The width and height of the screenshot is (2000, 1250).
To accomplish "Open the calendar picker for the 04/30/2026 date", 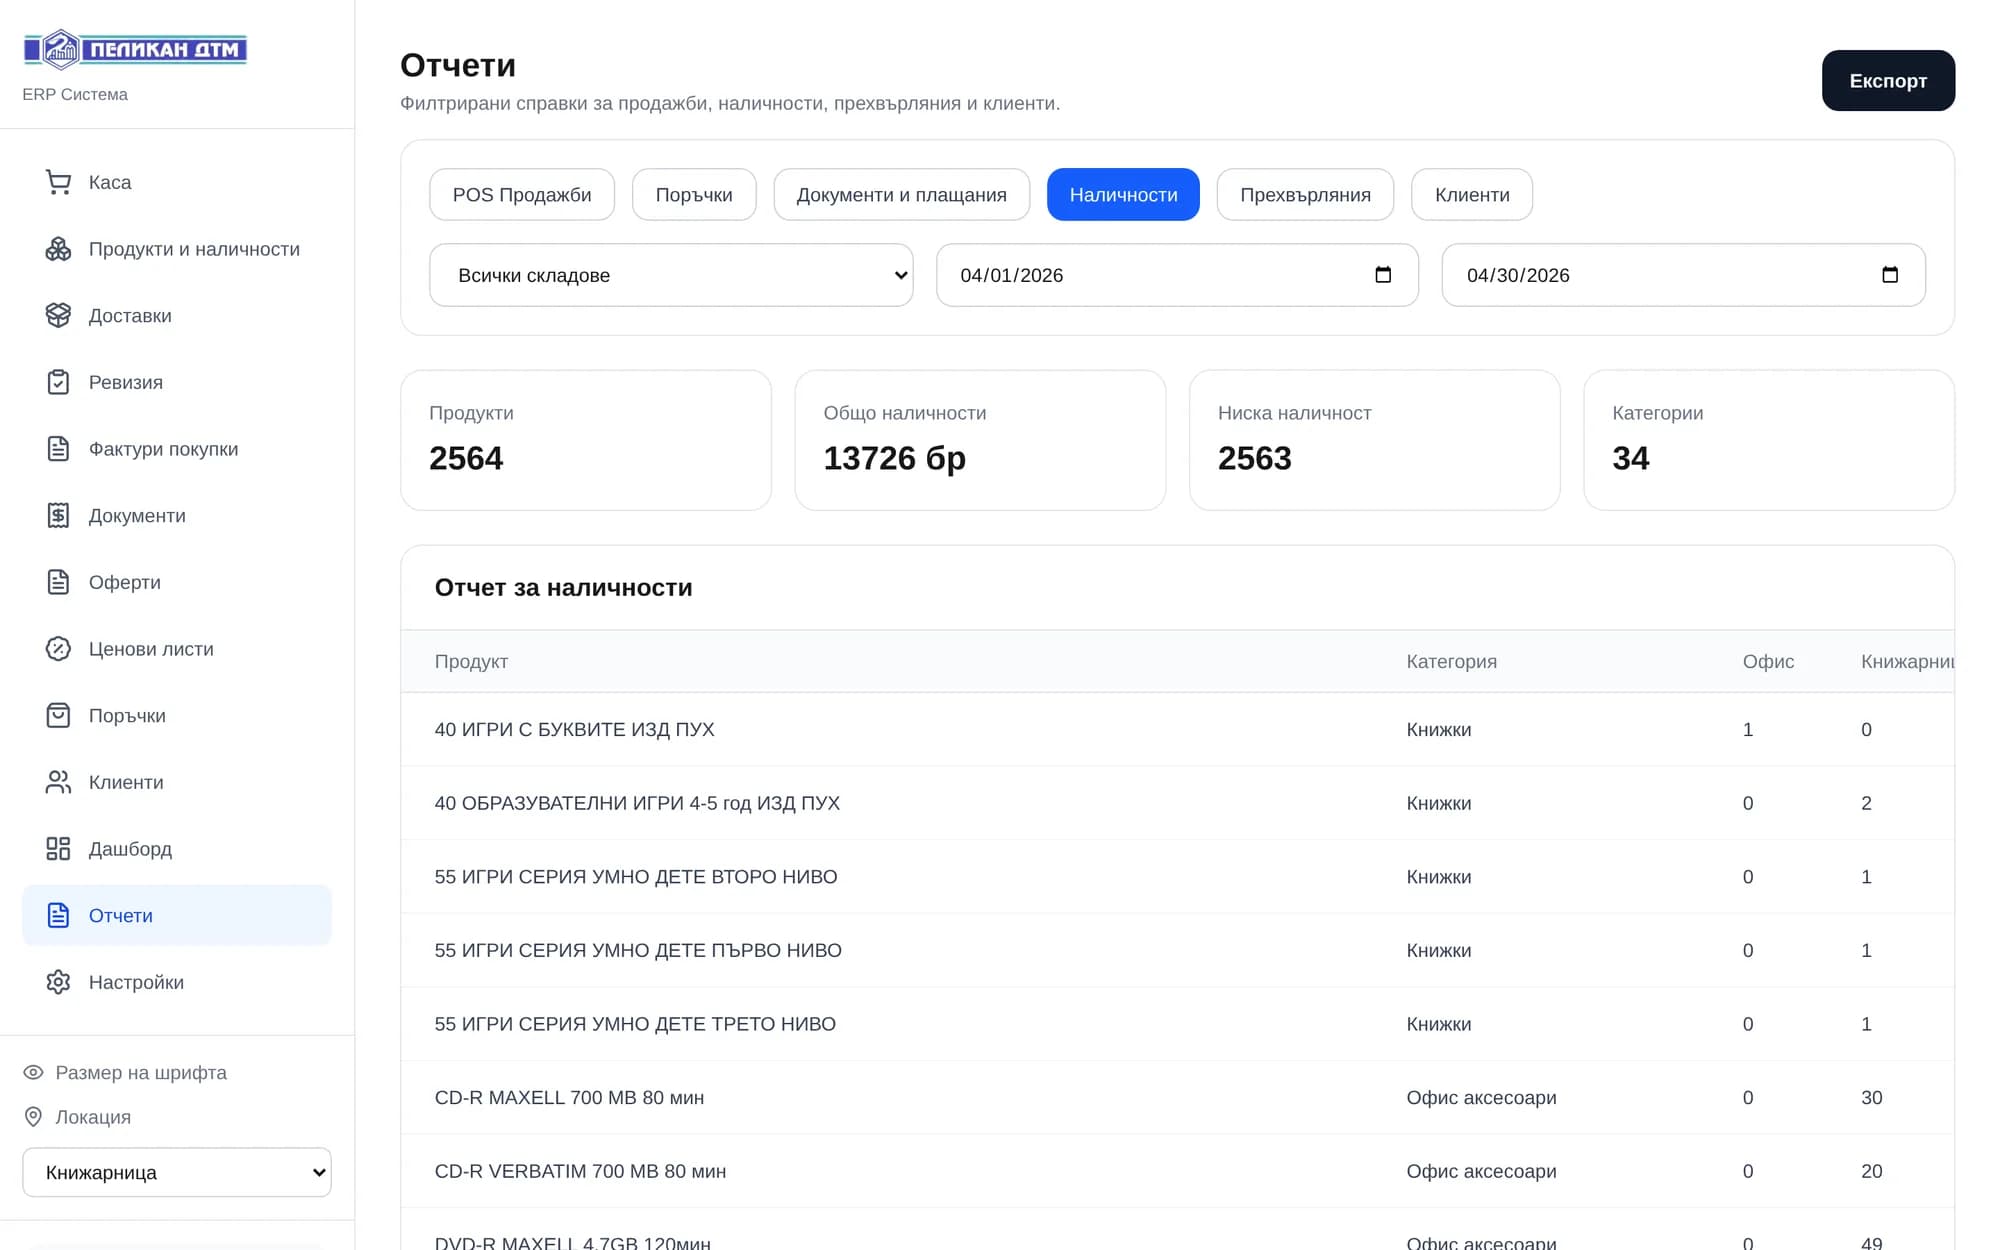I will (1890, 275).
